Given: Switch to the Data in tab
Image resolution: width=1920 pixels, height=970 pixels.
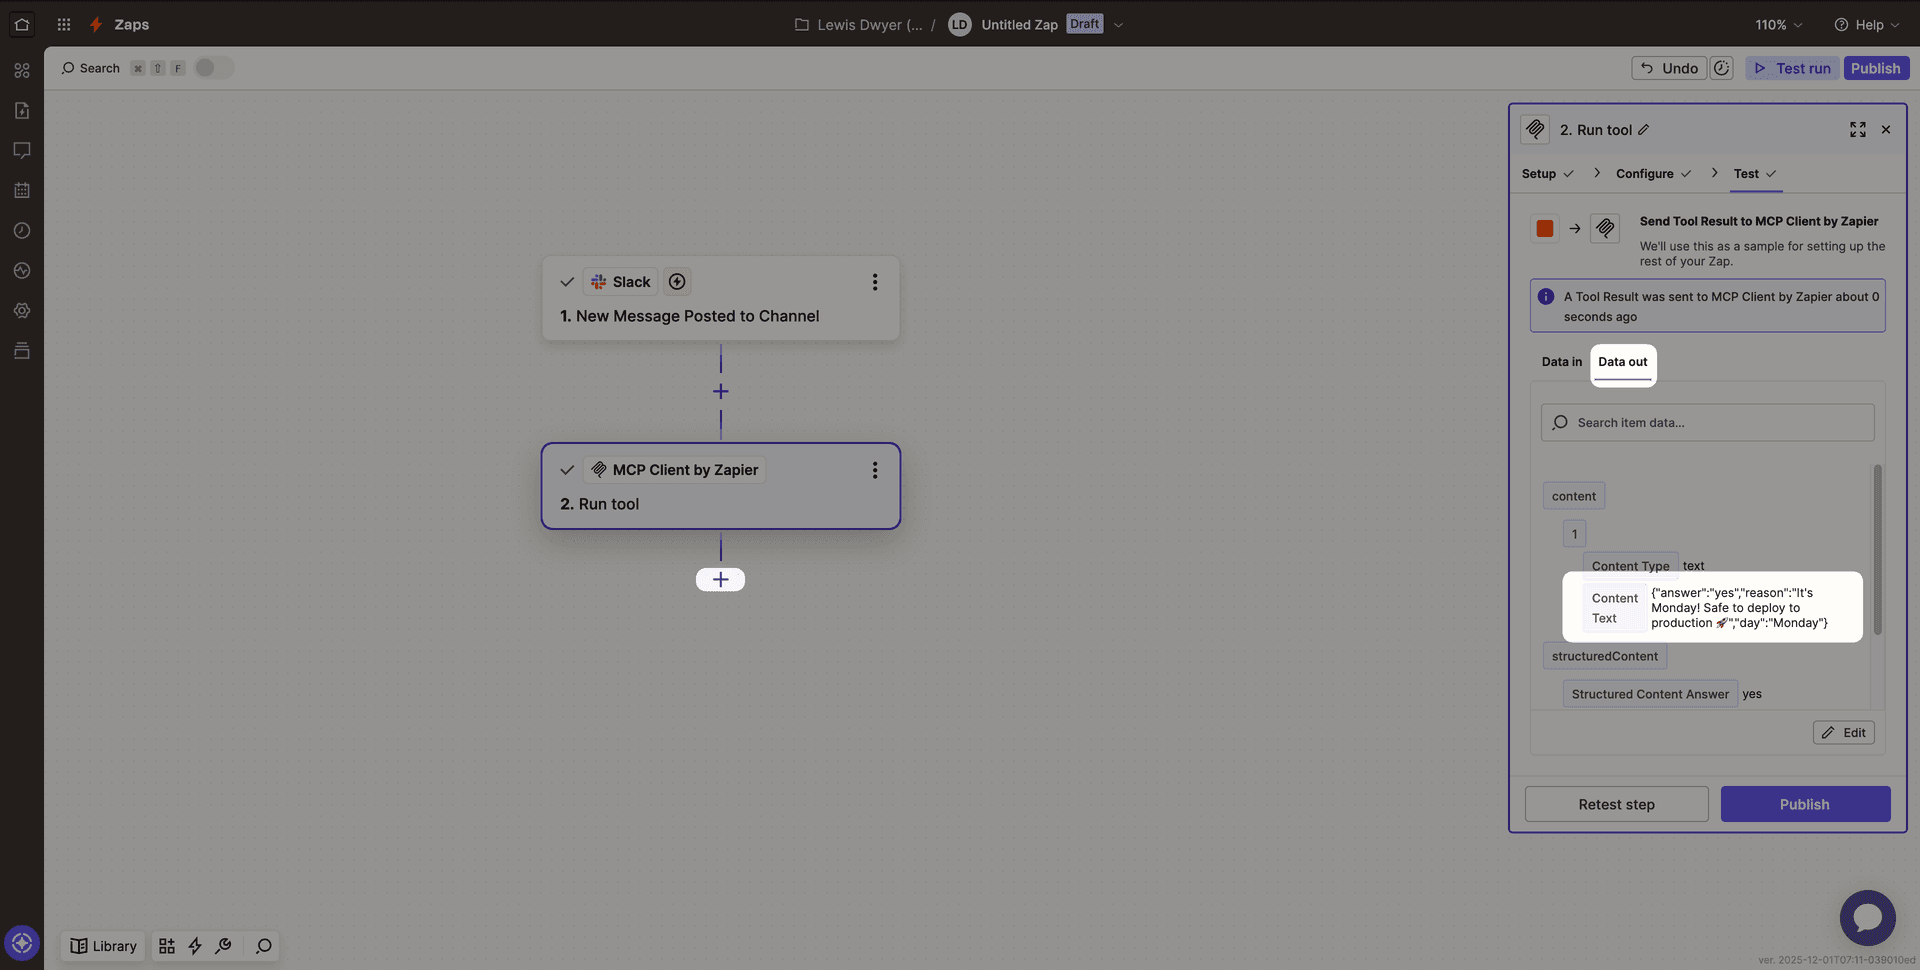Looking at the screenshot, I should (1561, 362).
